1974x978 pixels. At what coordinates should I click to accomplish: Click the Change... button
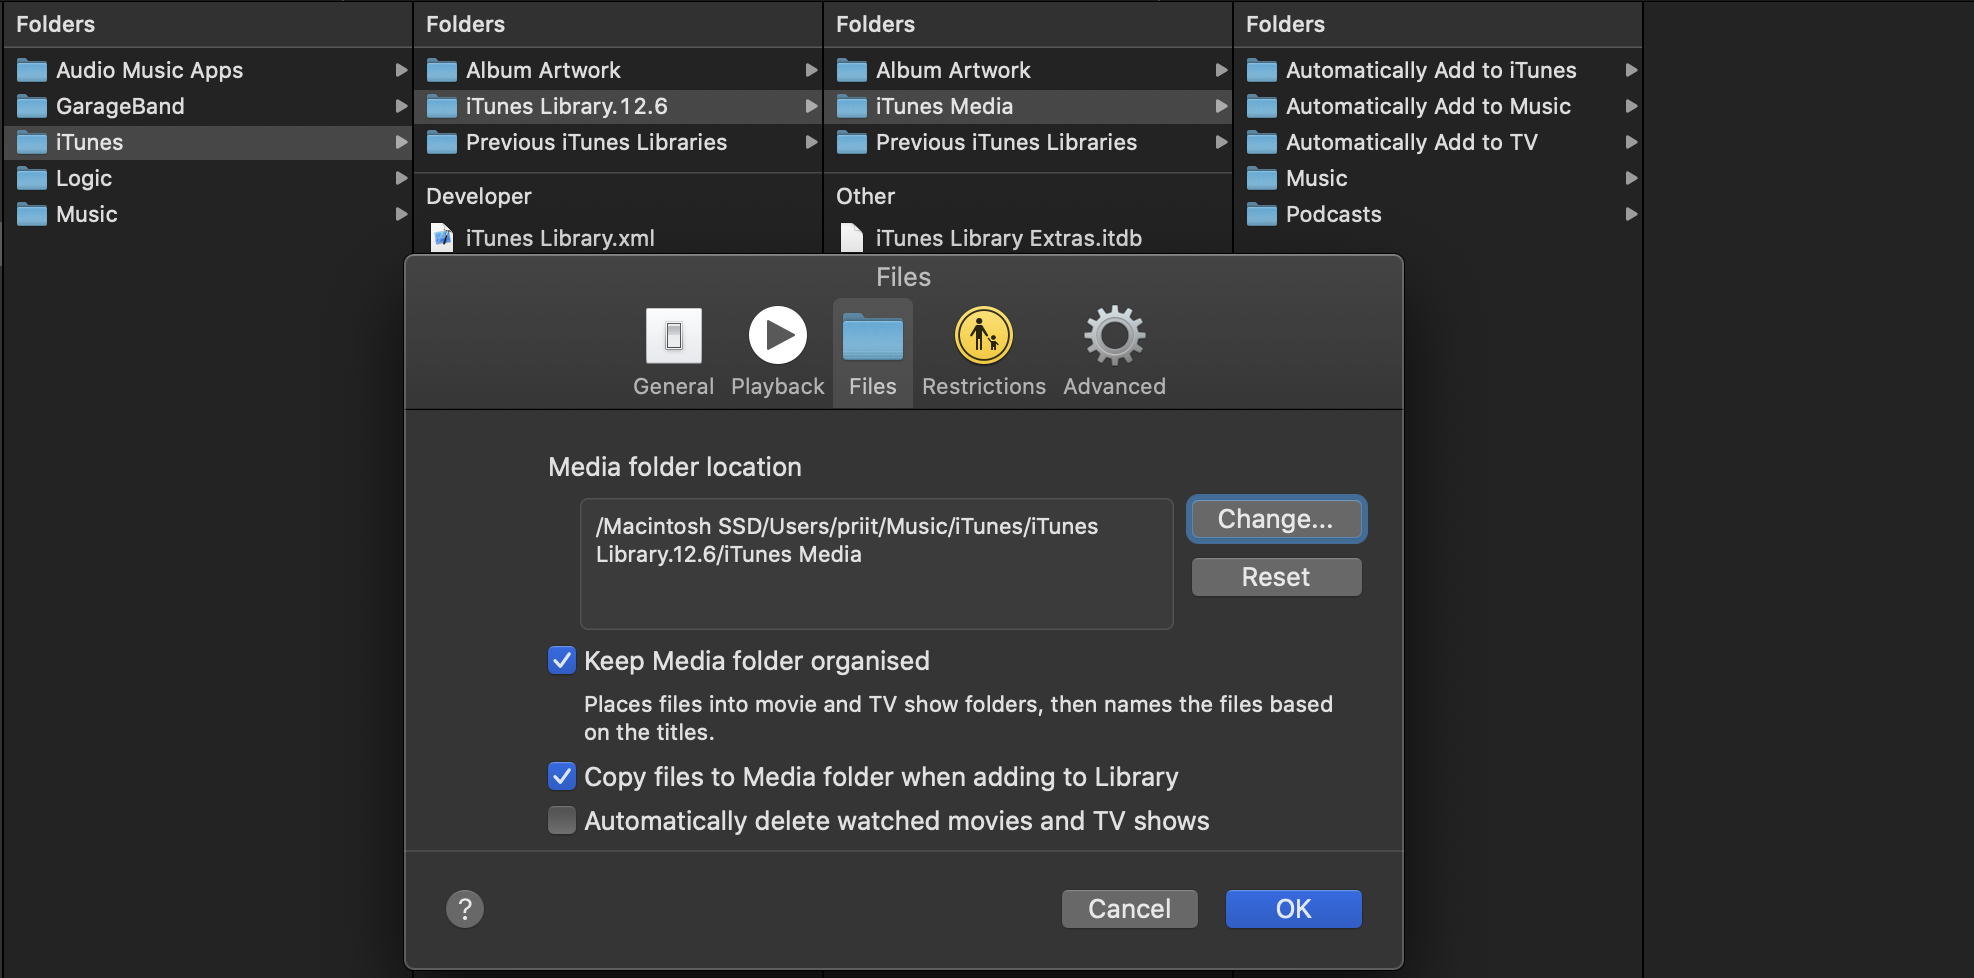coord(1276,519)
